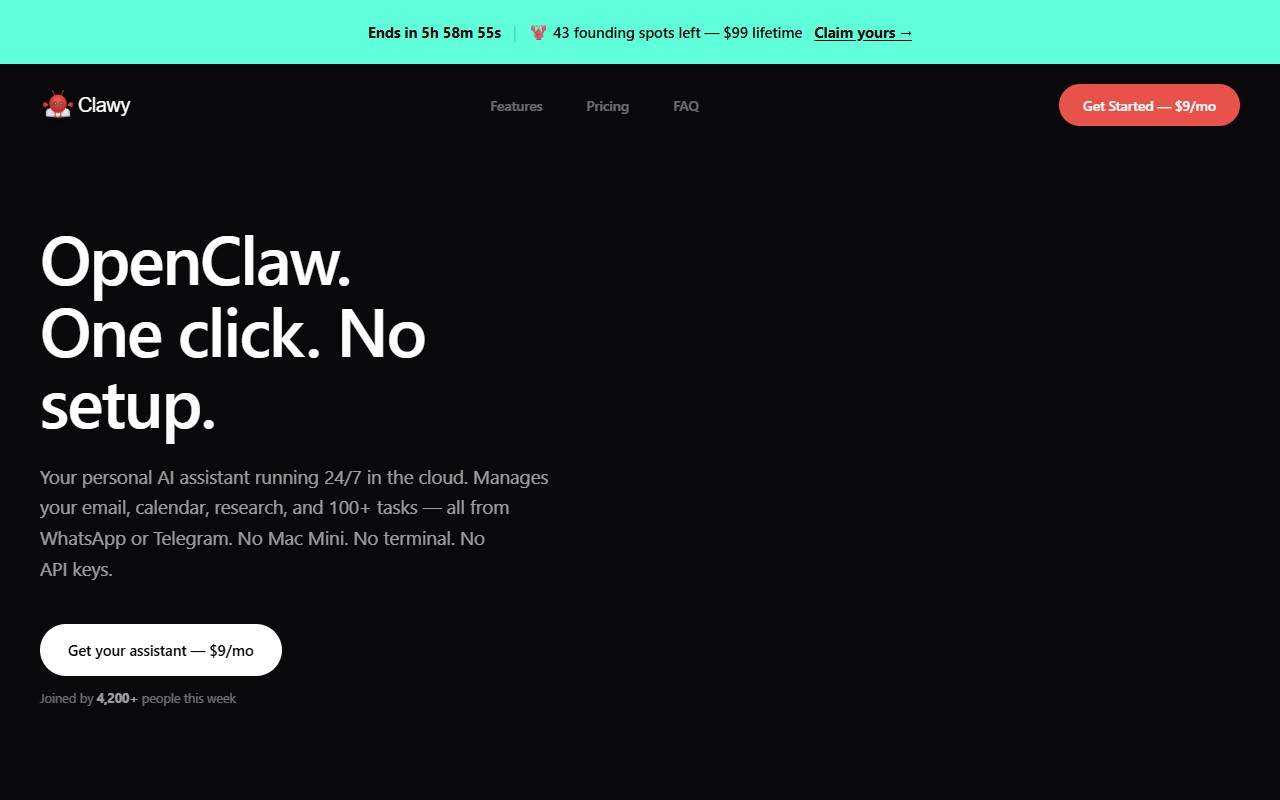Click the trophy icon in the banner
The image size is (1280, 800).
click(537, 32)
